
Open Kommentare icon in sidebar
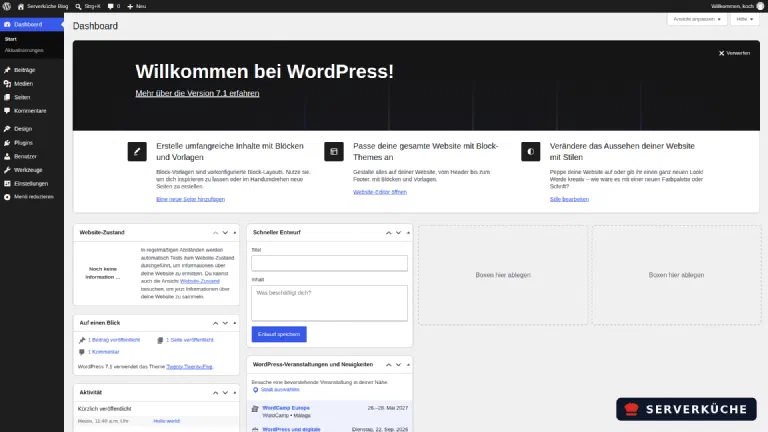[7, 111]
